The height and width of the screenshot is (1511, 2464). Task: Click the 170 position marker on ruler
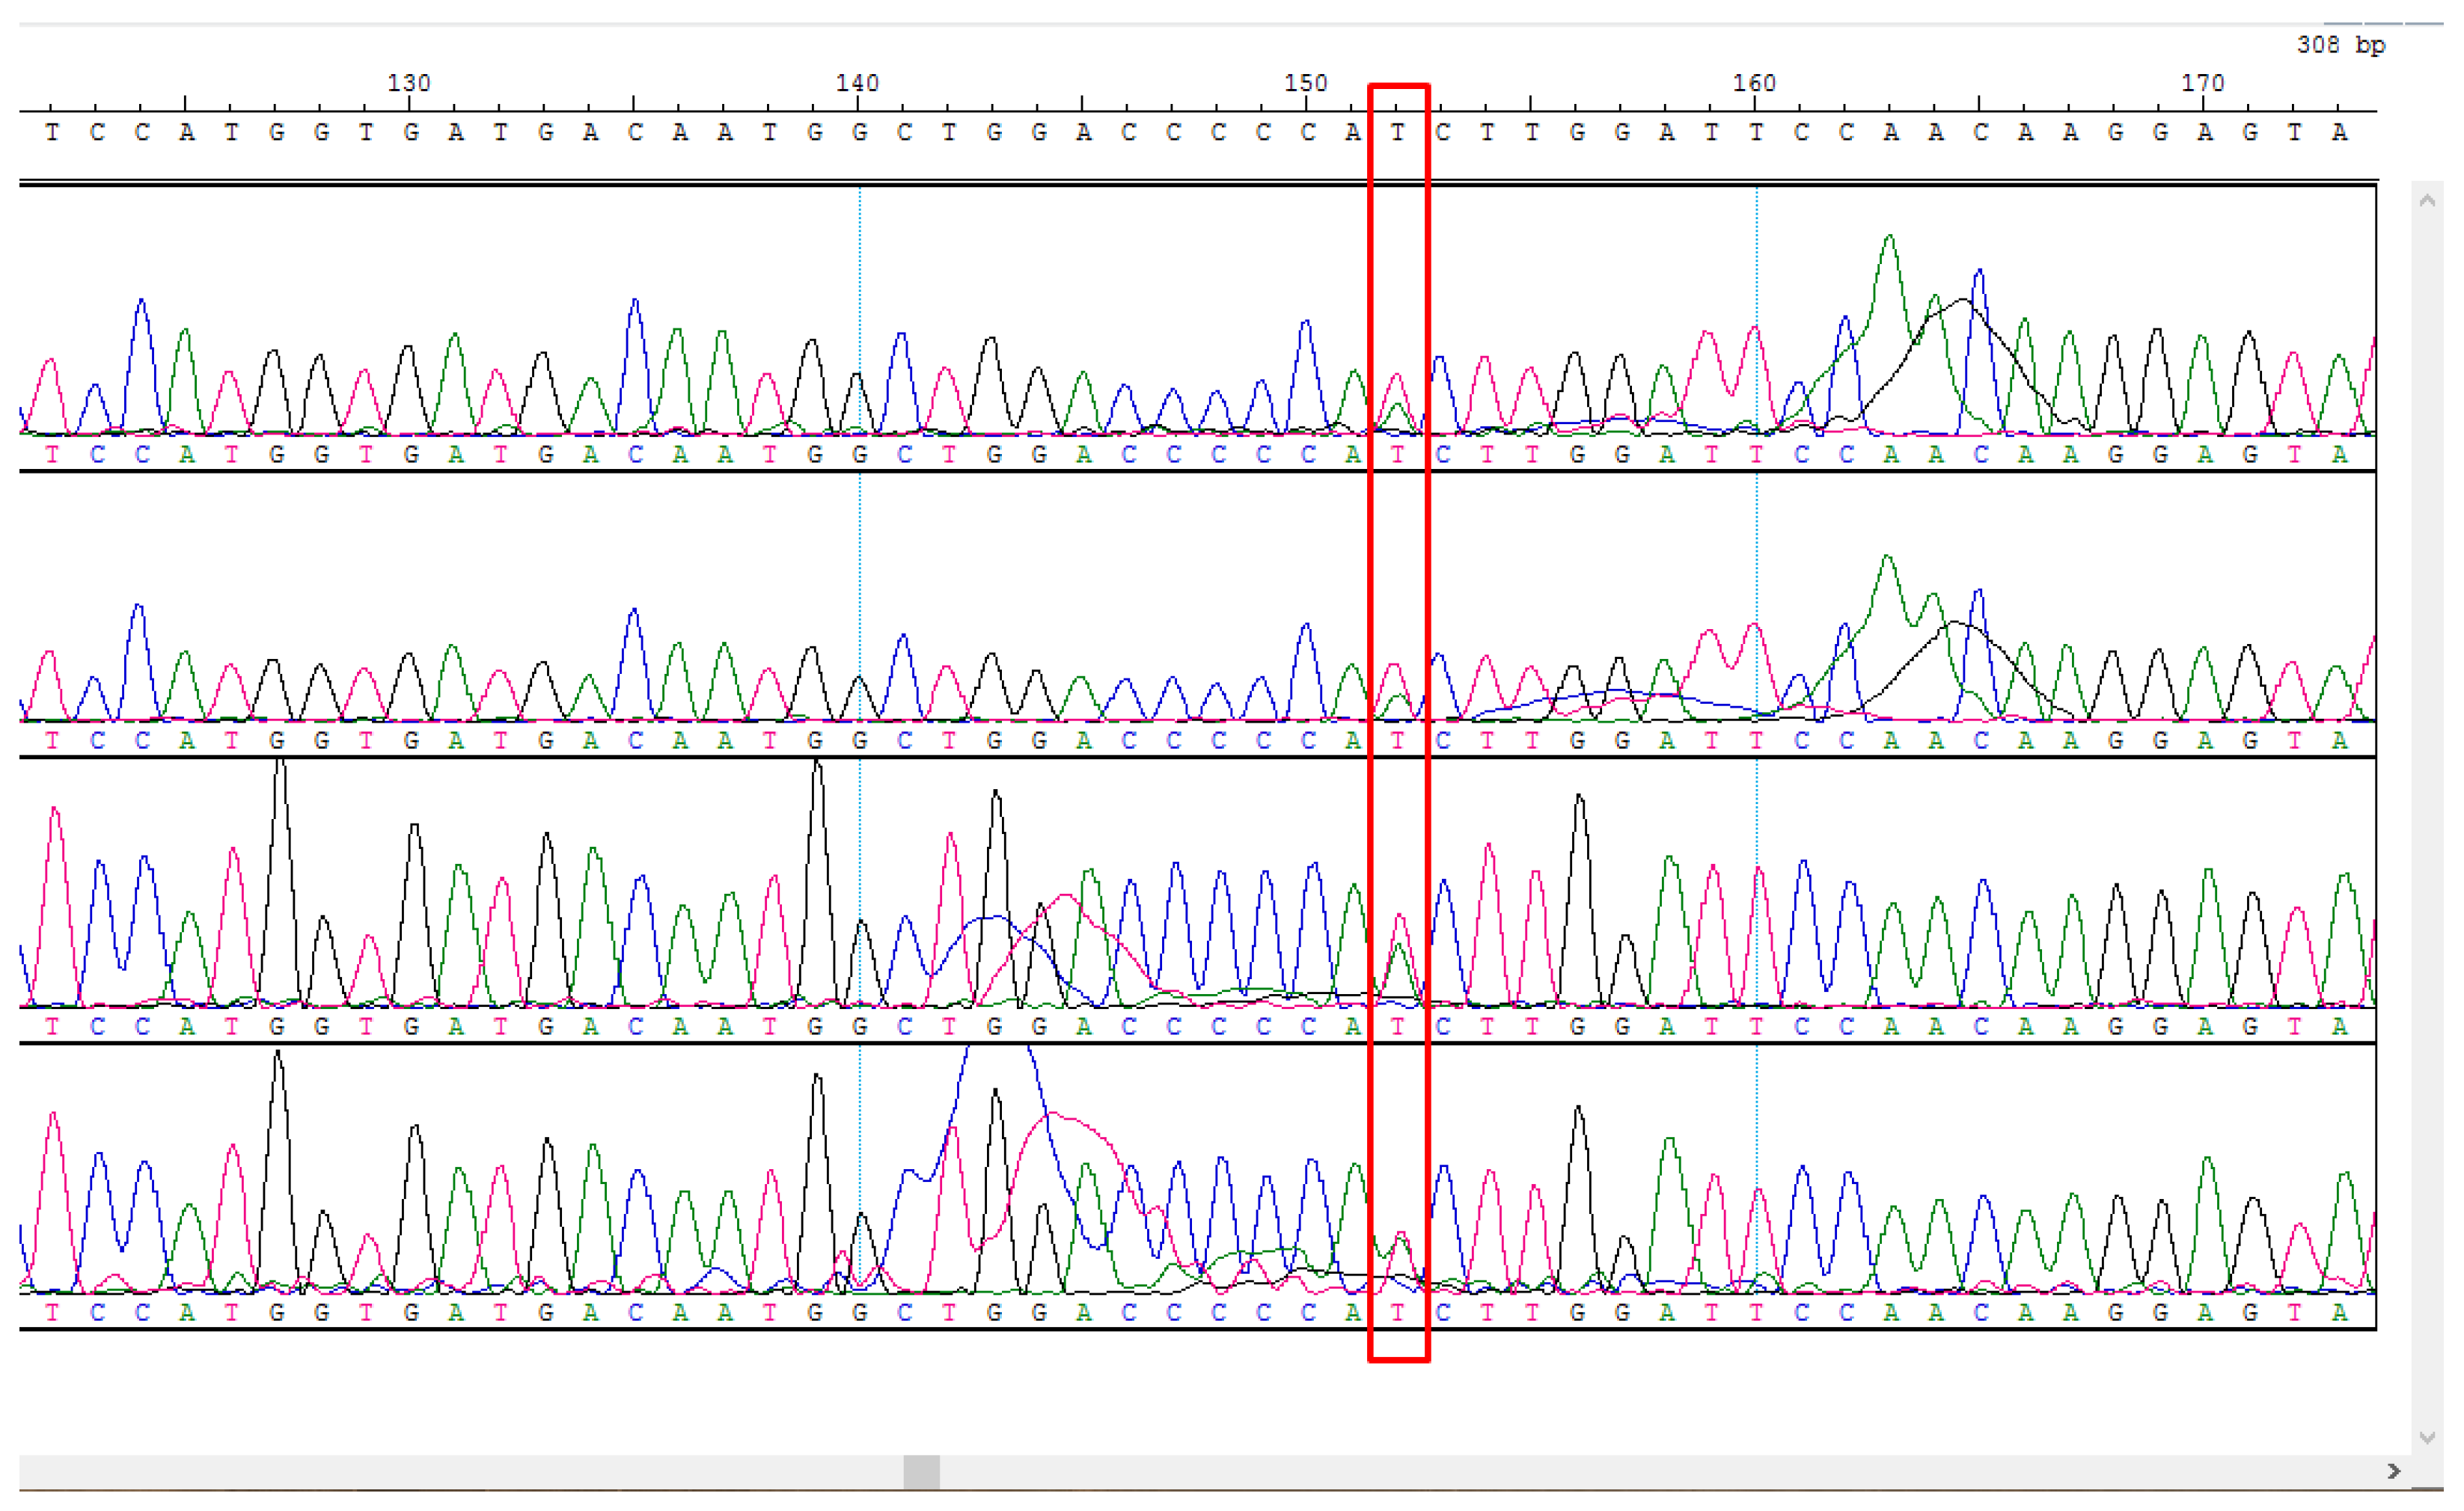pyautogui.click(x=2202, y=83)
